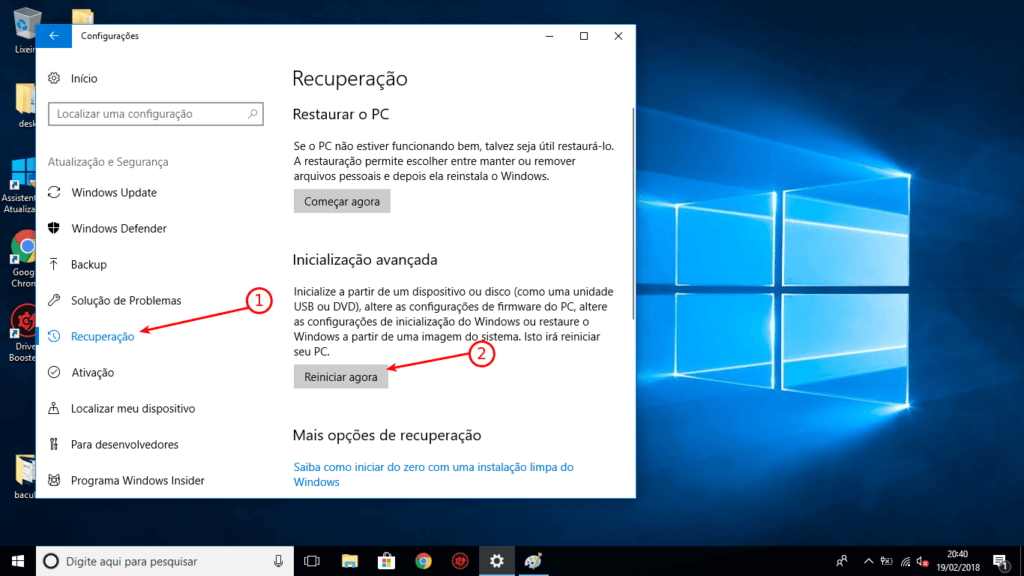Click the Localizar uma configuração search box
The image size is (1024, 576).
tap(155, 114)
